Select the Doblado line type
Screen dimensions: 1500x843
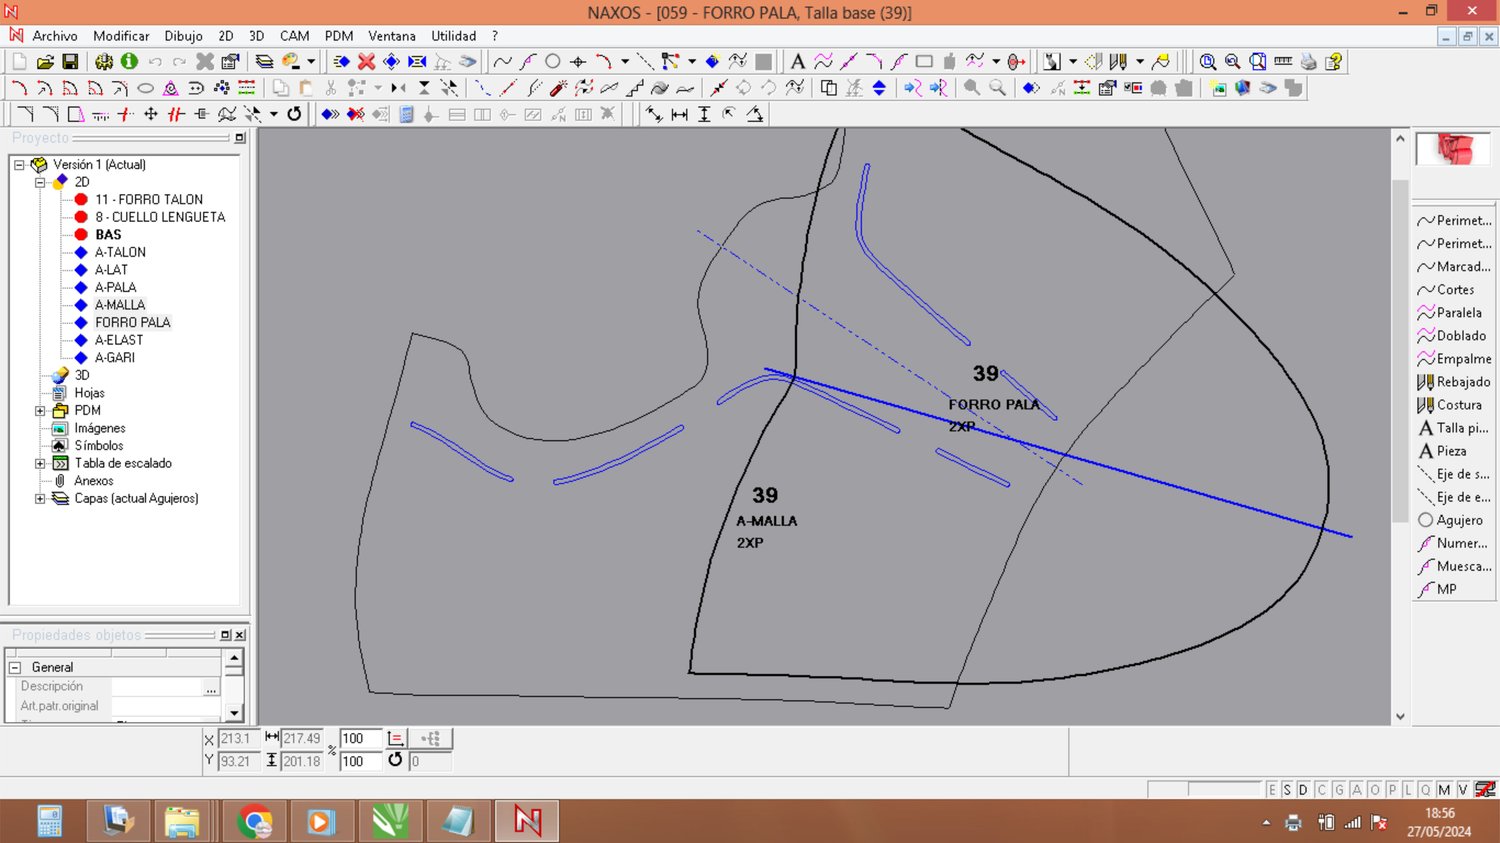pyautogui.click(x=1452, y=336)
